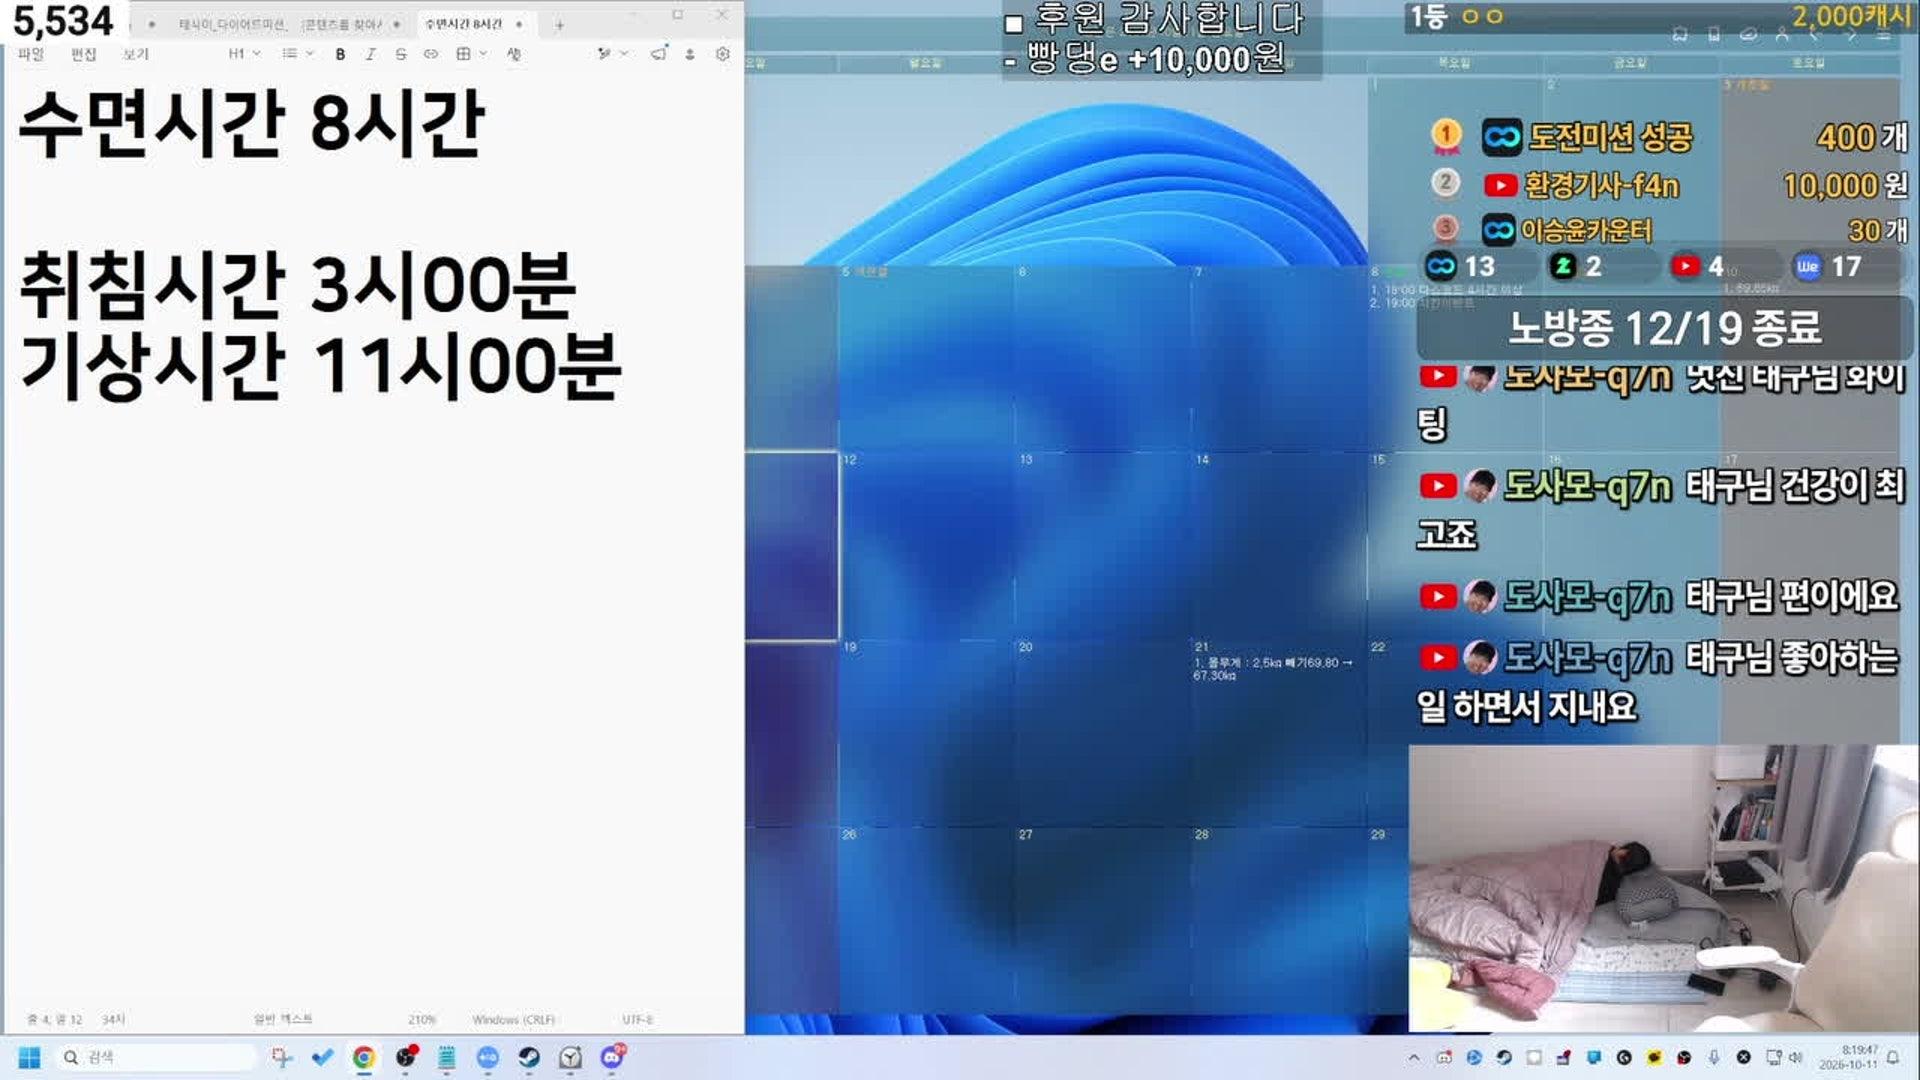Open Notepad settings gear
Viewport: 1920px width, 1080px height.
point(723,54)
